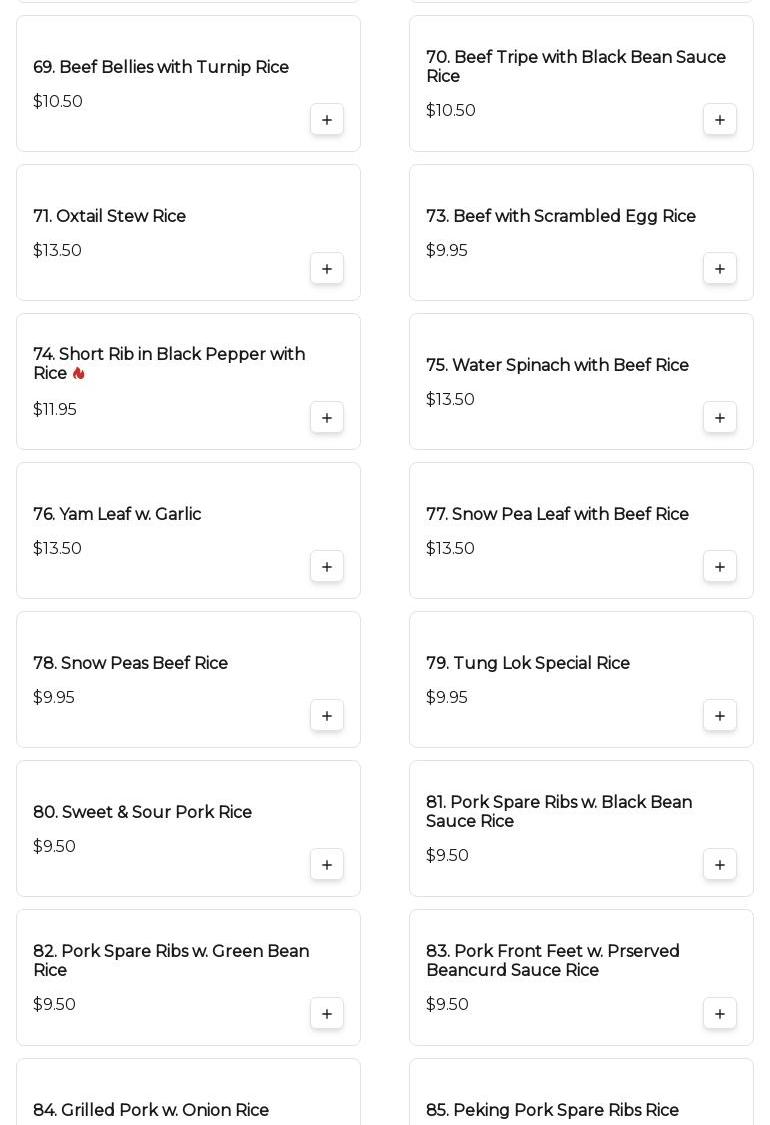
Task: Add Beef Tripe with Black Bean Sauce Rice
Action: (x=720, y=120)
